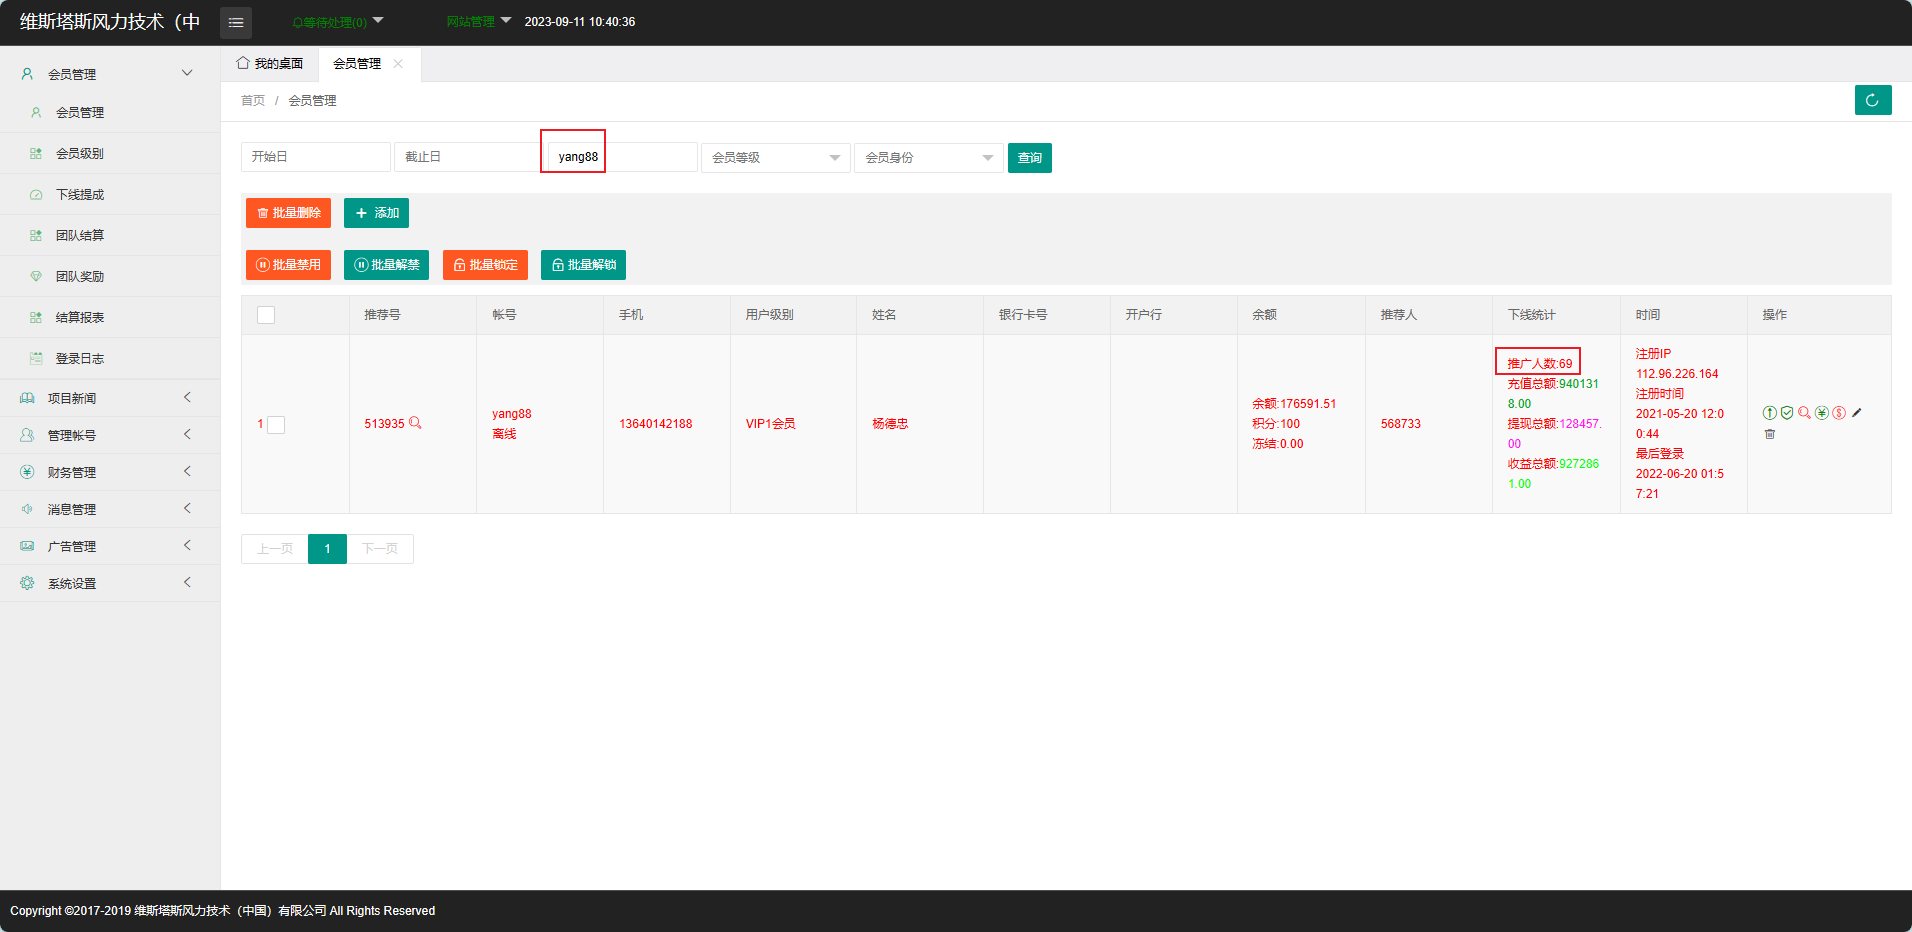Click the magnifier next to 513935
The image size is (1912, 932).
tap(415, 423)
